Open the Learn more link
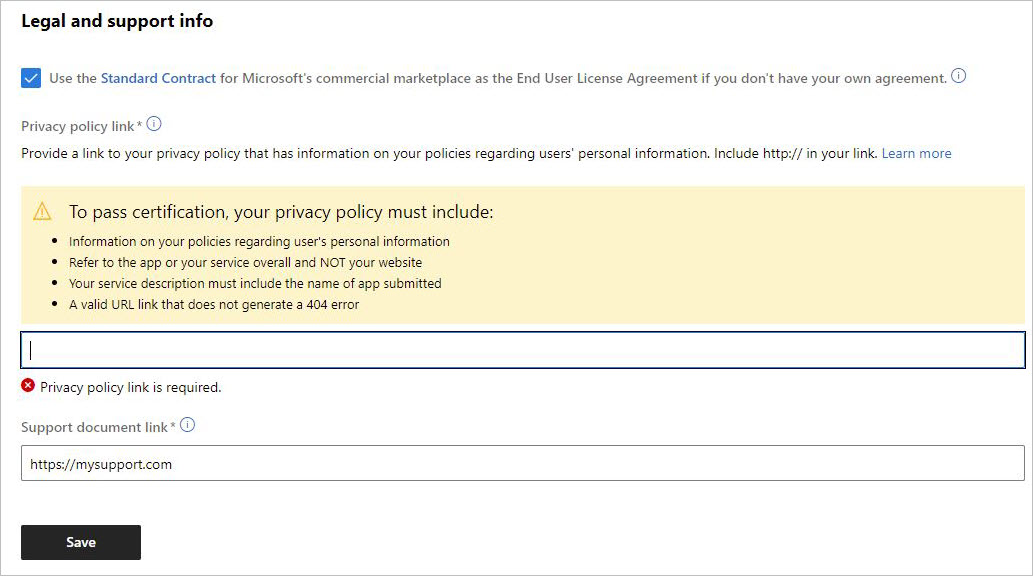 916,154
